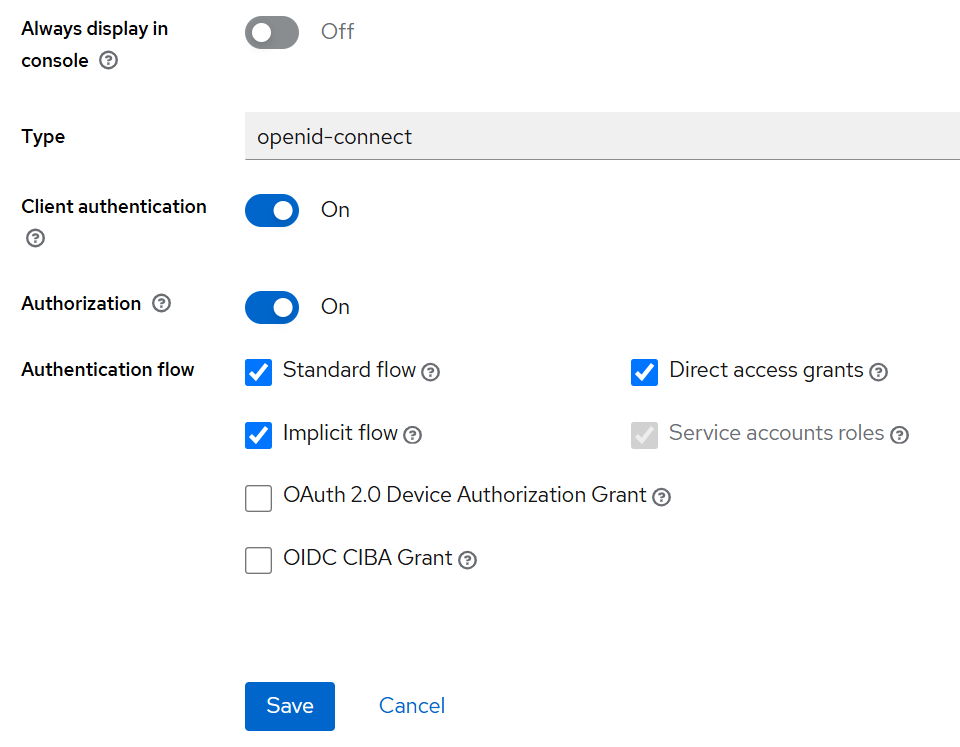Enable Always display in console toggle

(272, 32)
